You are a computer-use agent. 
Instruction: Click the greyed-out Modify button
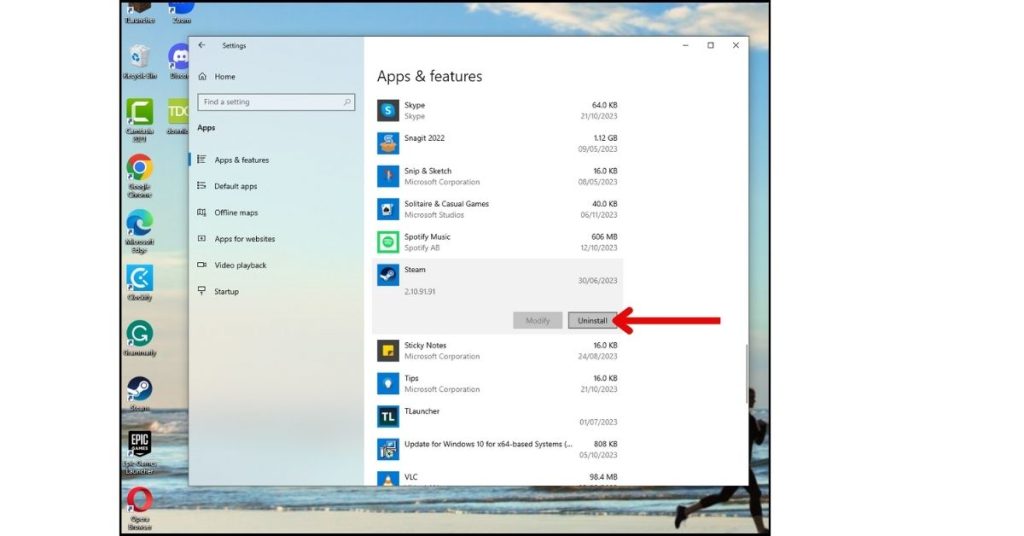click(x=537, y=321)
